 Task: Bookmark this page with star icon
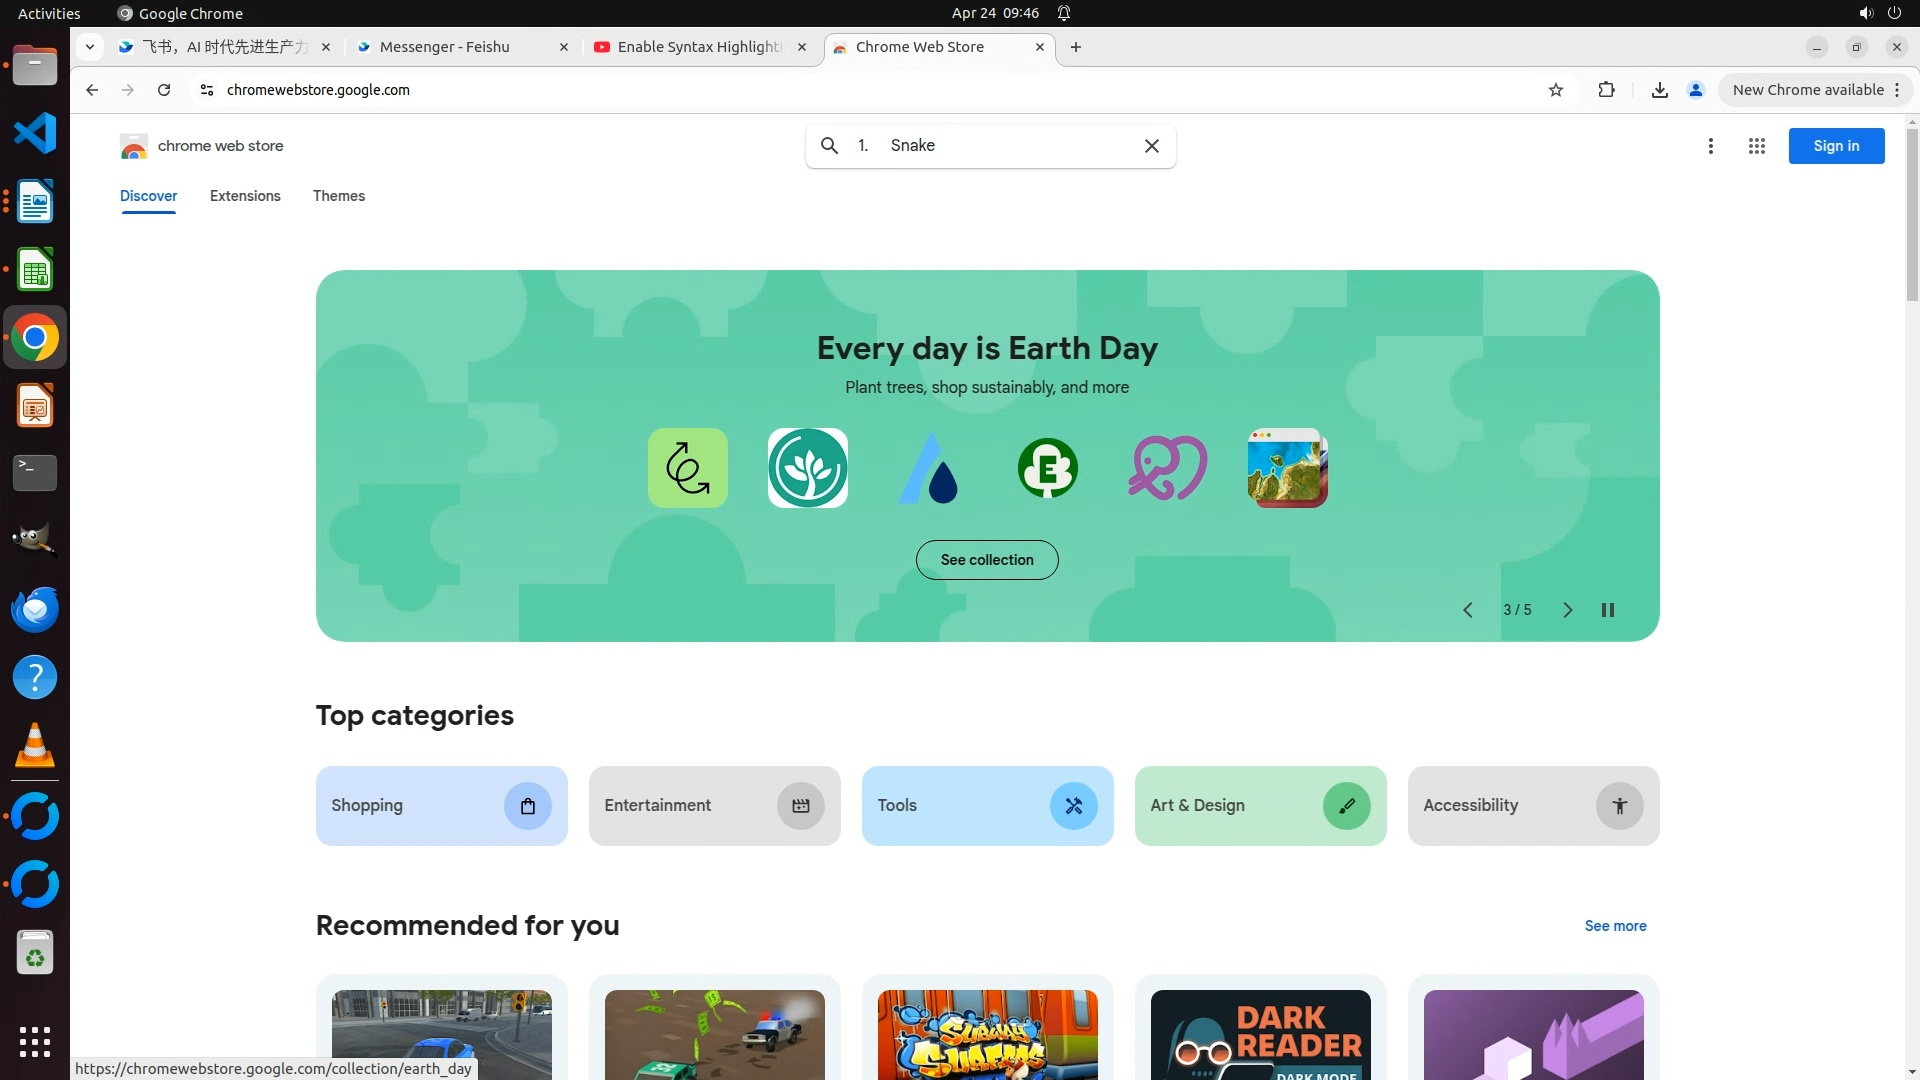(x=1555, y=90)
